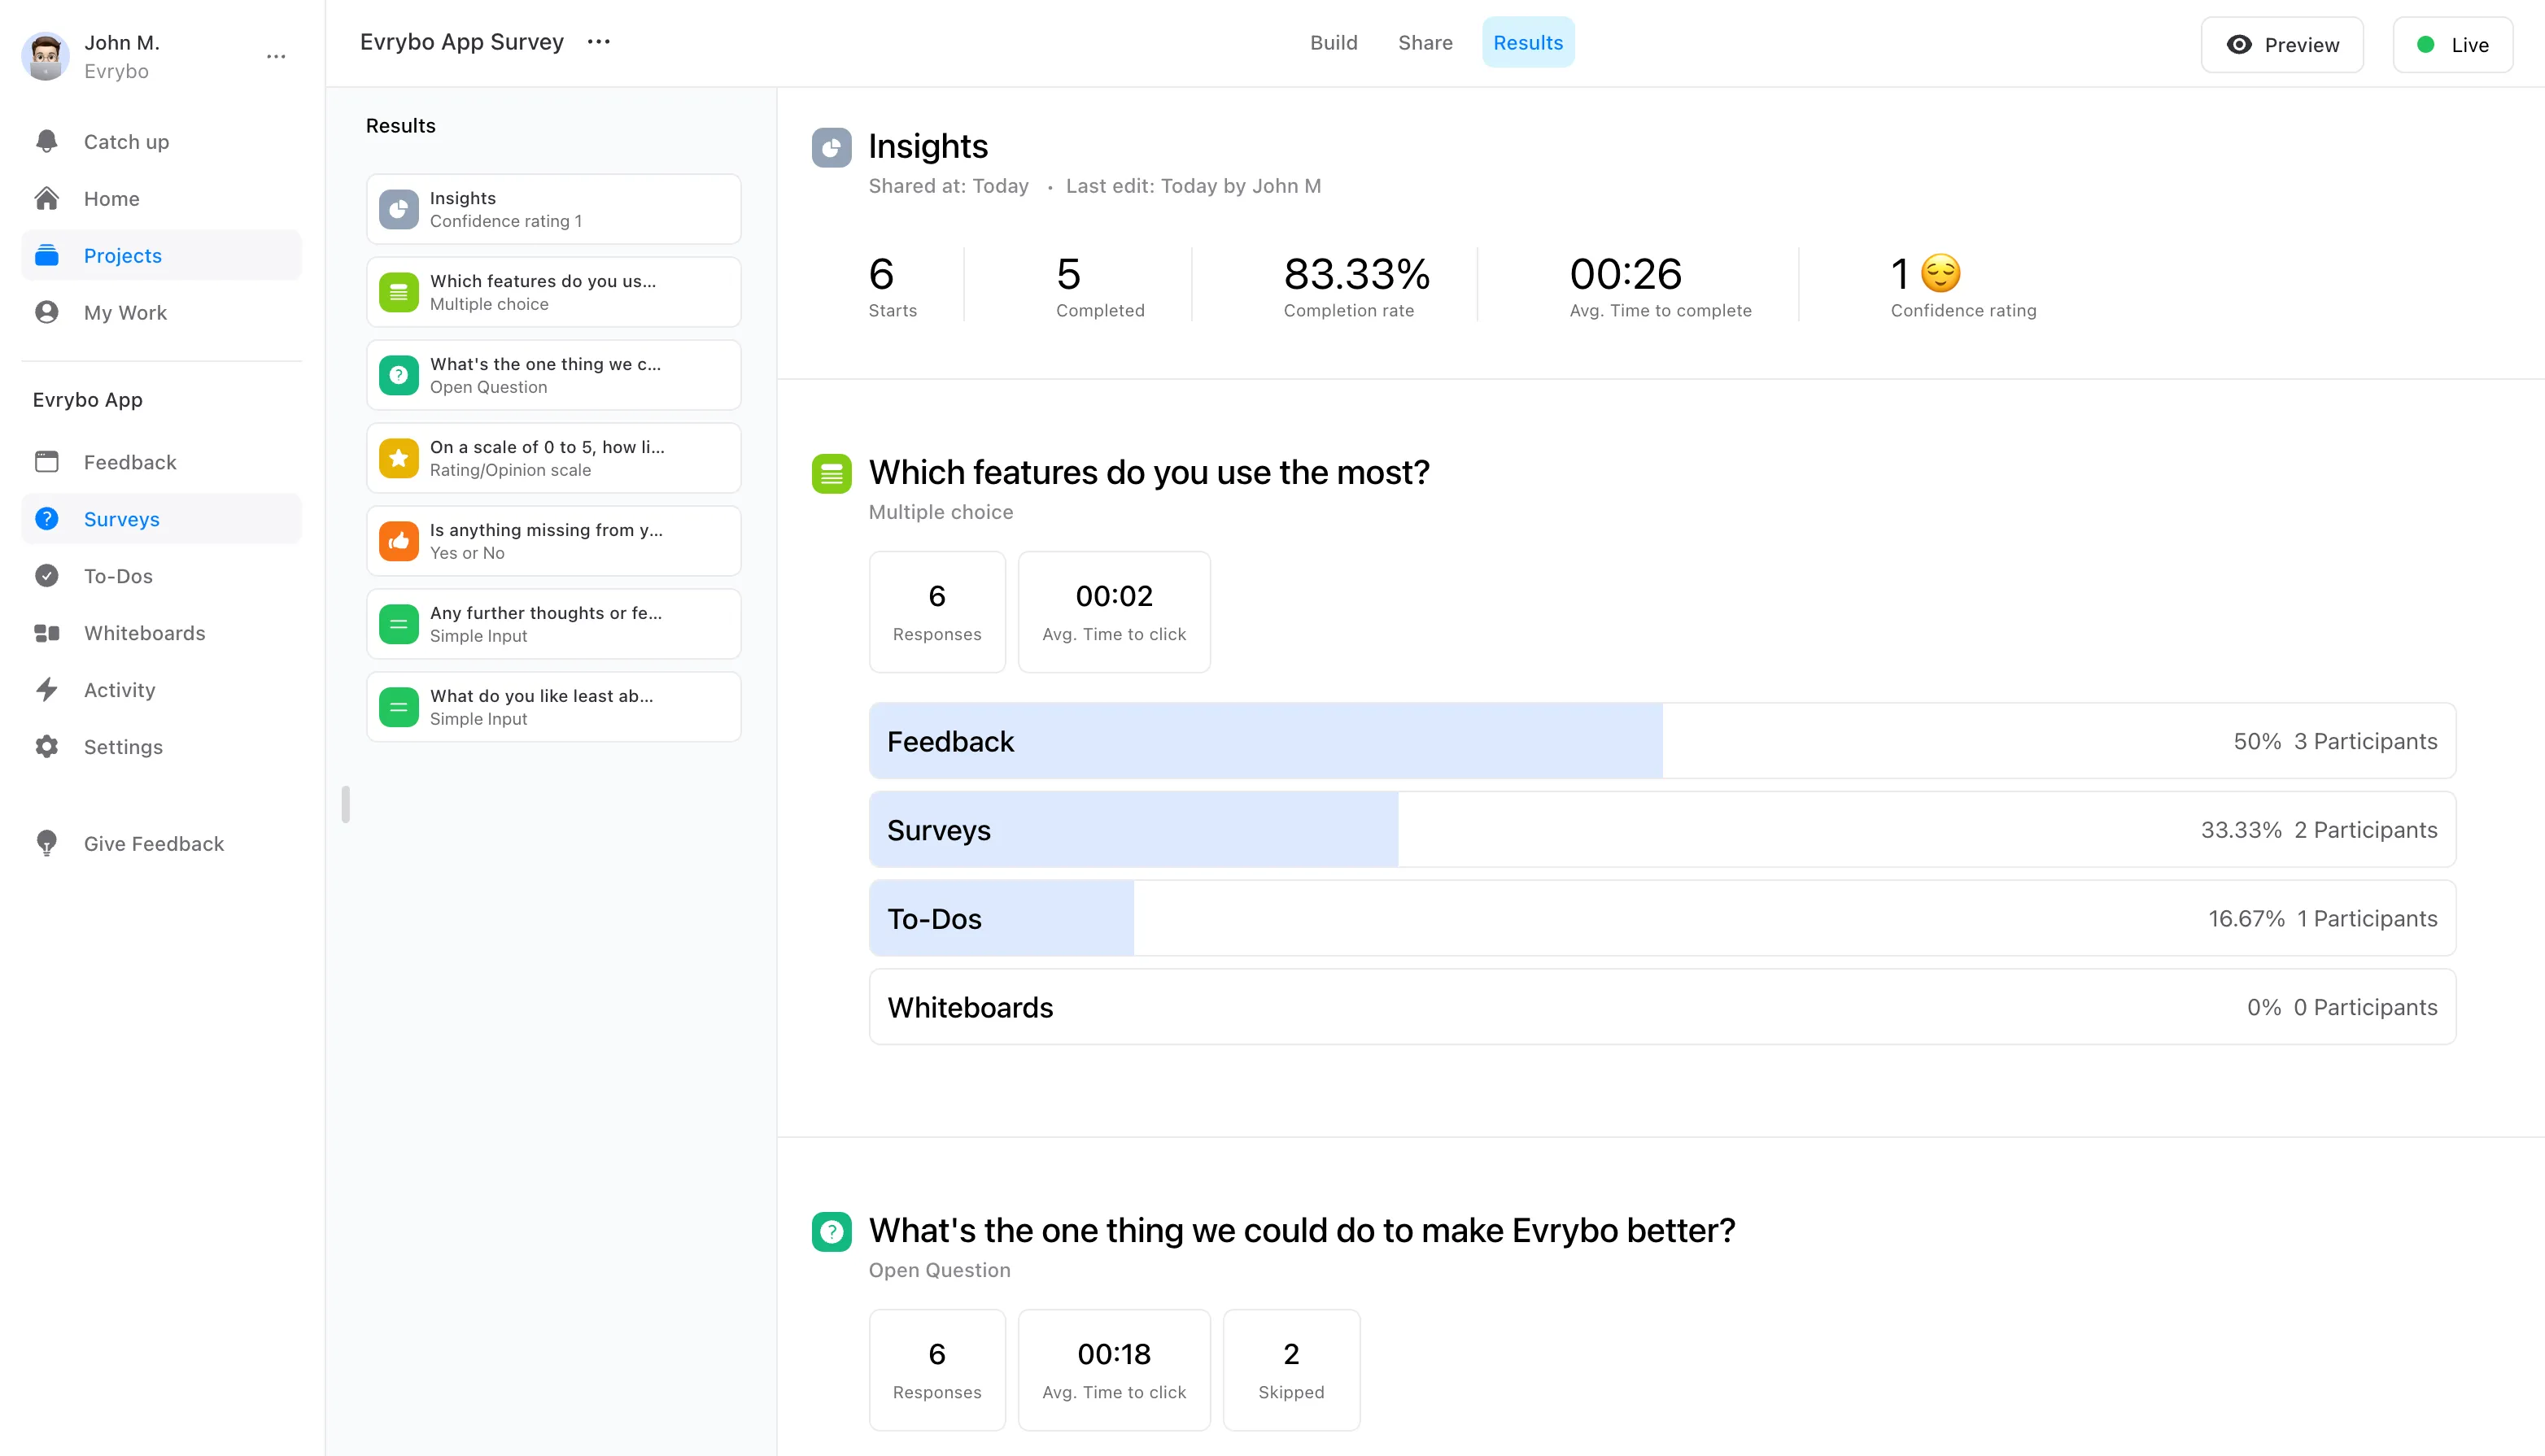Image resolution: width=2545 pixels, height=1456 pixels.
Task: Switch to the Build tab
Action: tap(1334, 42)
